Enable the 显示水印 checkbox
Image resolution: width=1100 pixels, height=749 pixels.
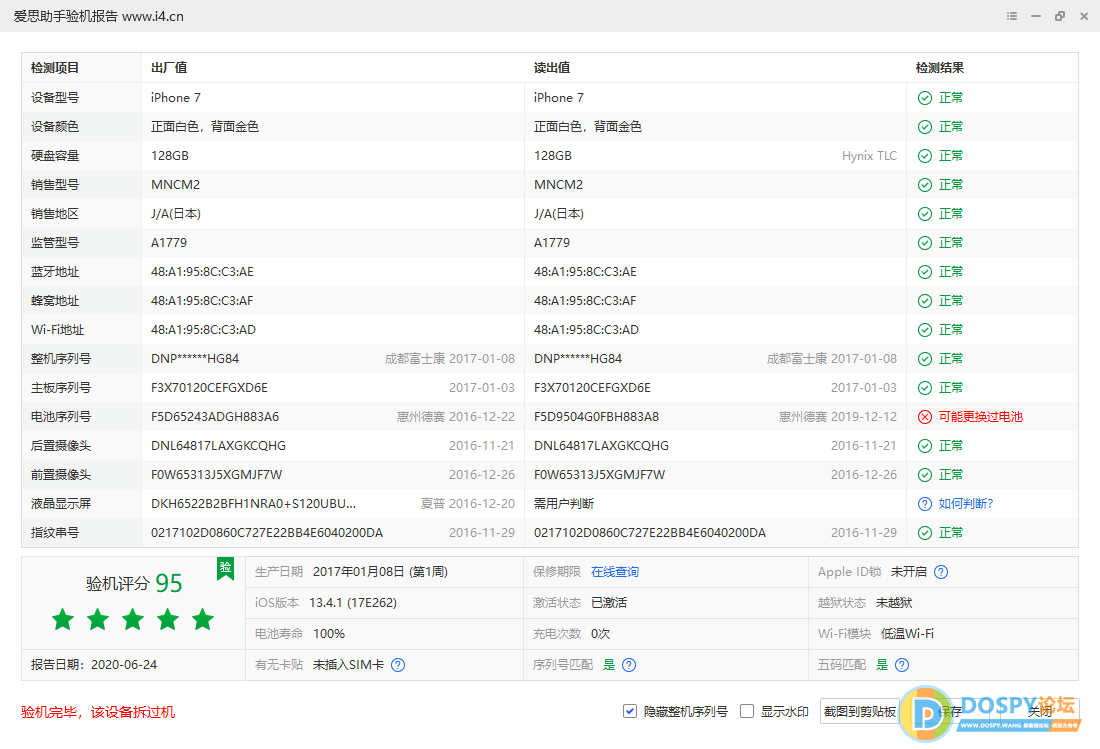pos(747,711)
